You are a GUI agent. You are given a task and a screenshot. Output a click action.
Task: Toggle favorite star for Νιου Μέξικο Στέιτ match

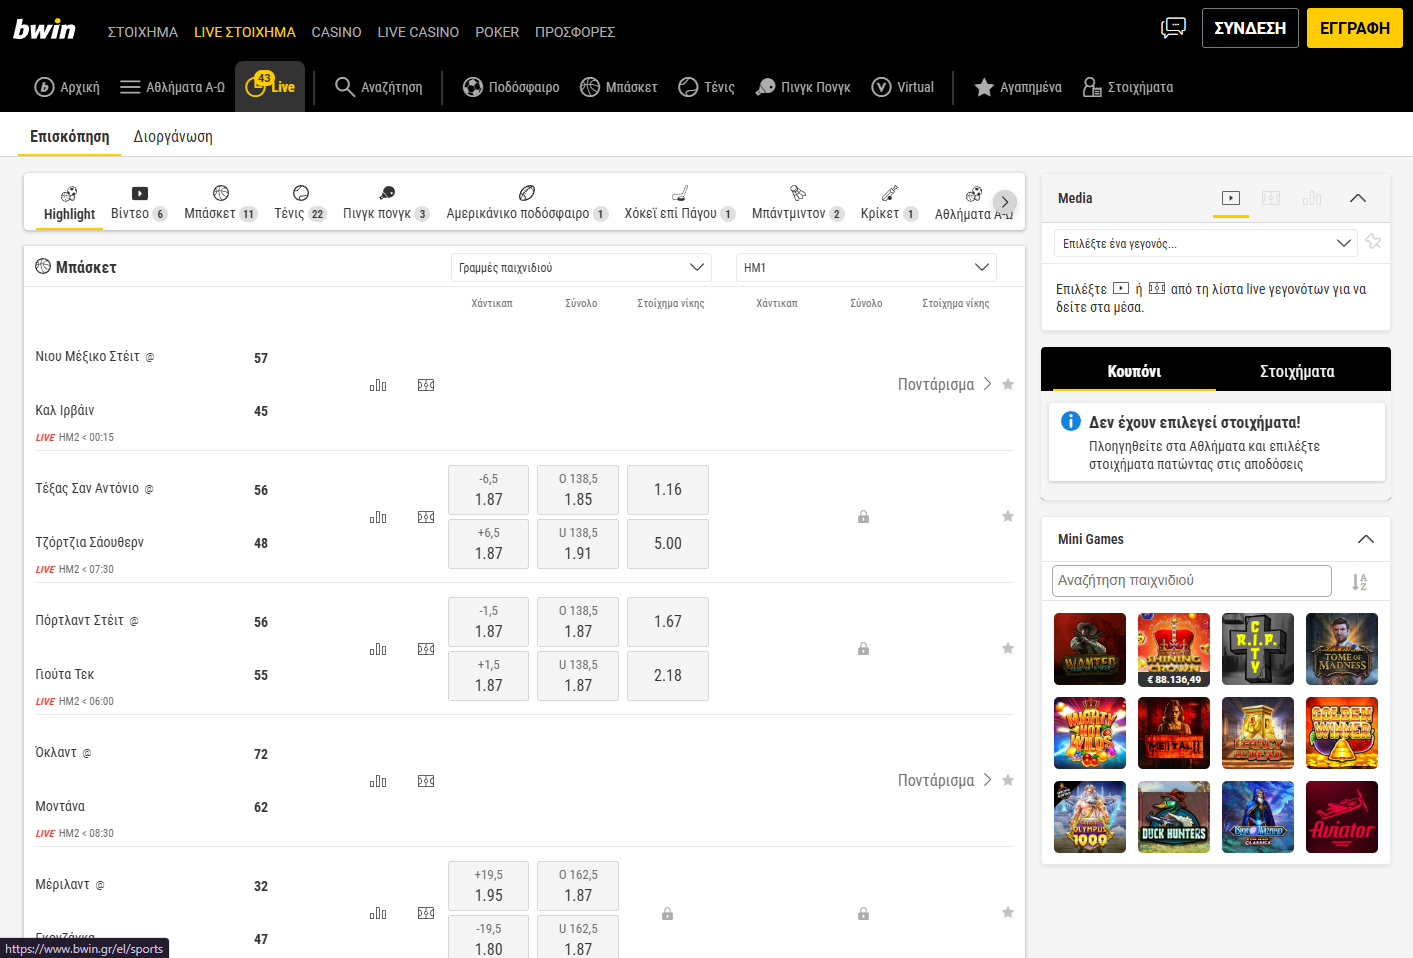(1008, 384)
